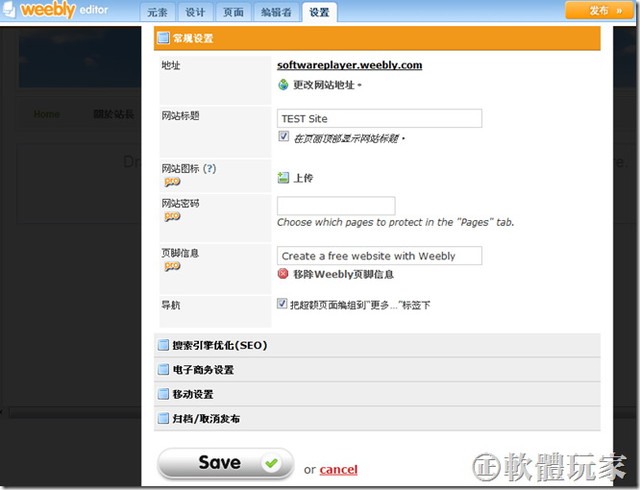Viewport: 640px width, 490px height.
Task: Click the square icon of 搜索引擎优化(SEO)
Action: coord(163,345)
